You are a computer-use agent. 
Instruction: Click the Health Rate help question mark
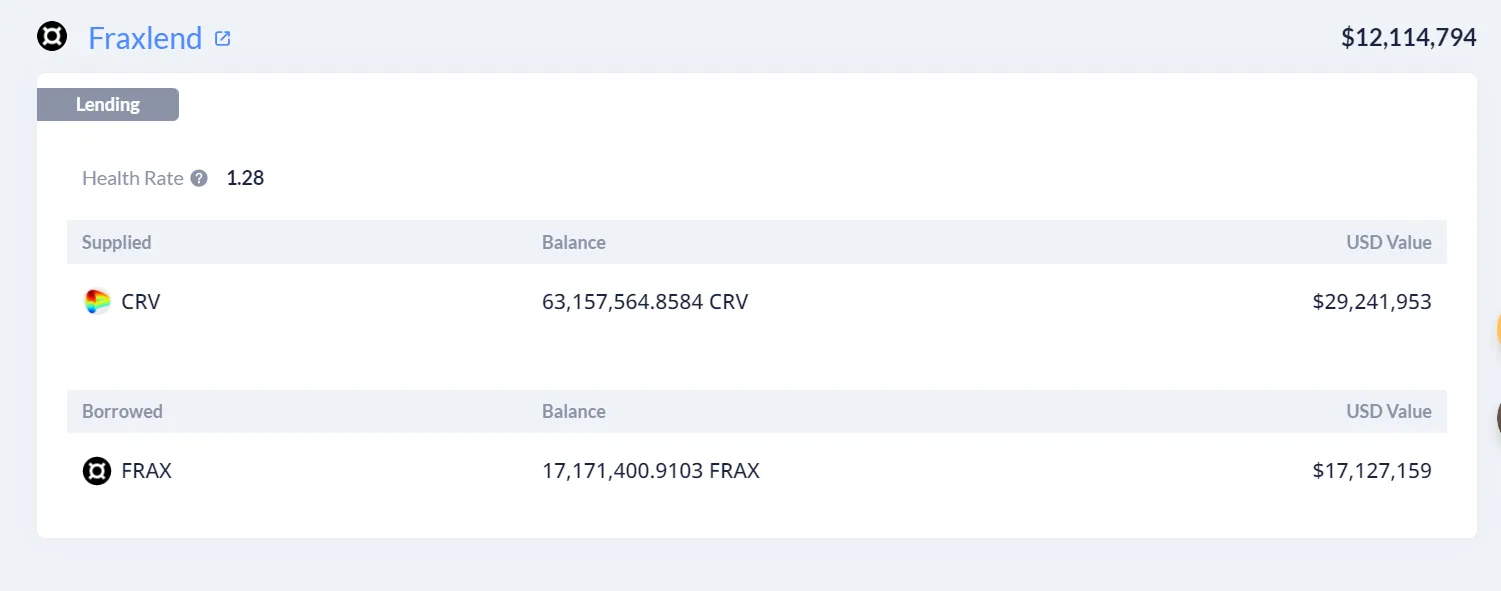199,179
